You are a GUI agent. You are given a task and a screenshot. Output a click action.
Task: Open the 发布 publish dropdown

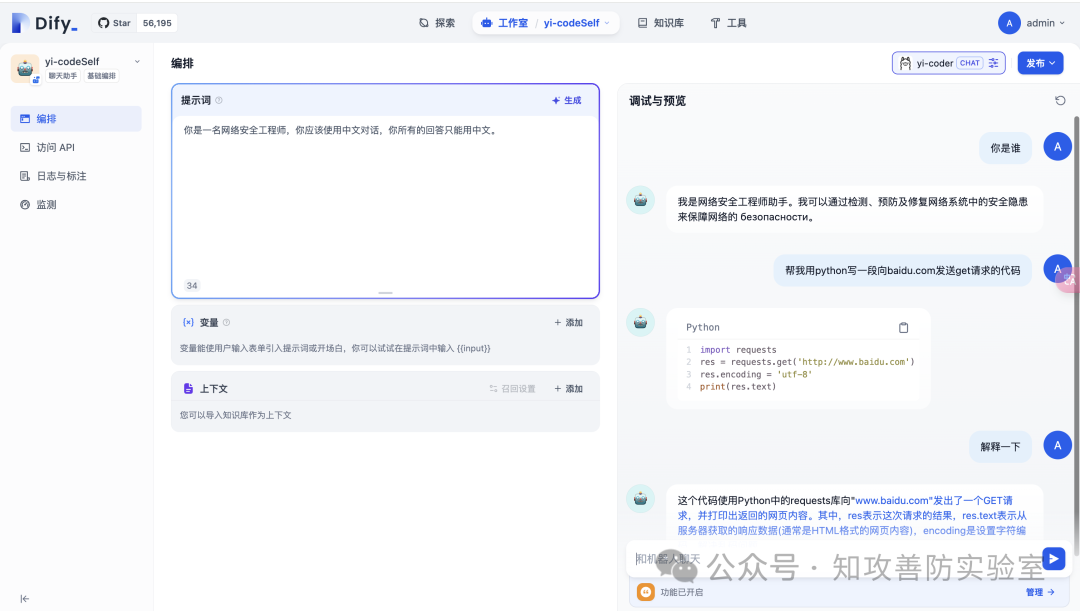pos(1040,62)
